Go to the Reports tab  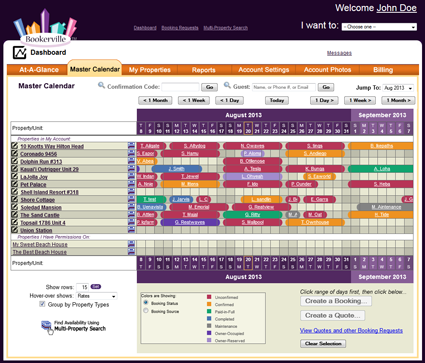203,70
